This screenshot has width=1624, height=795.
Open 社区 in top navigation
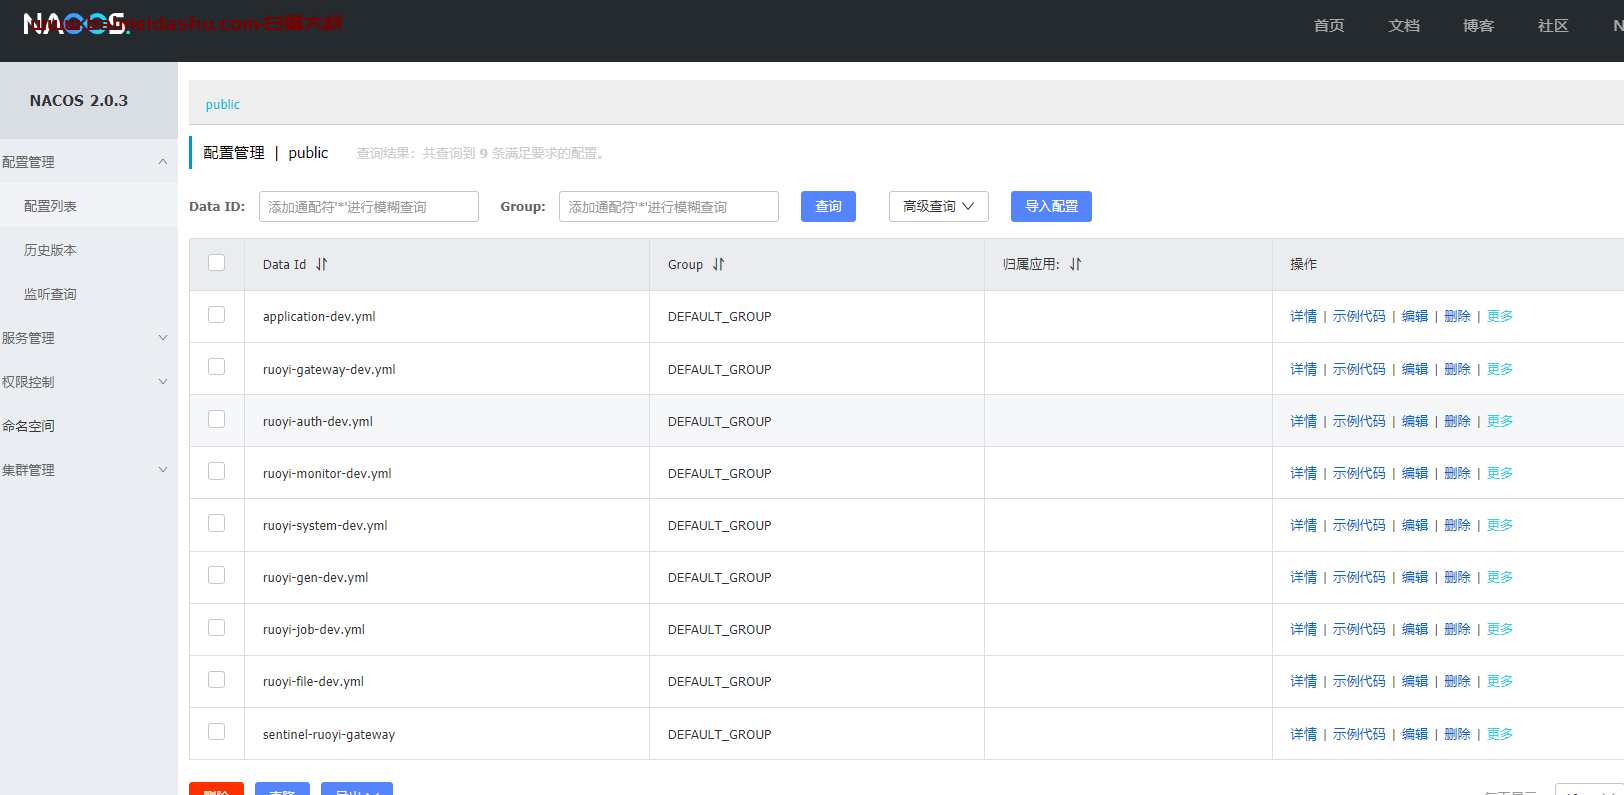[x=1553, y=25]
